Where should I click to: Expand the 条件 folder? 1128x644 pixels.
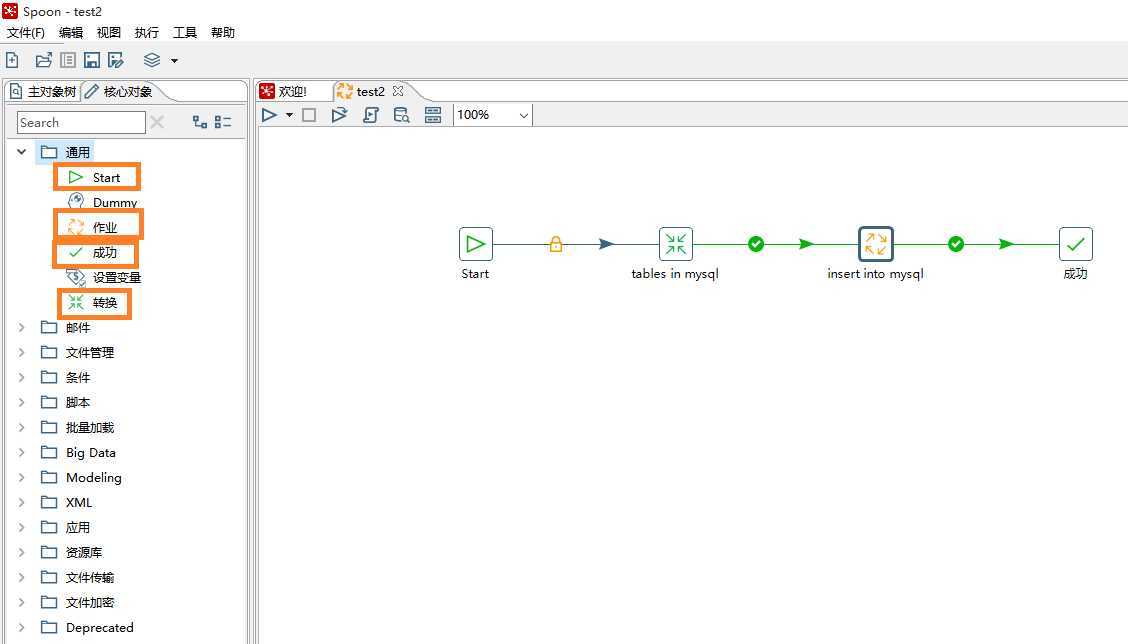[x=22, y=377]
